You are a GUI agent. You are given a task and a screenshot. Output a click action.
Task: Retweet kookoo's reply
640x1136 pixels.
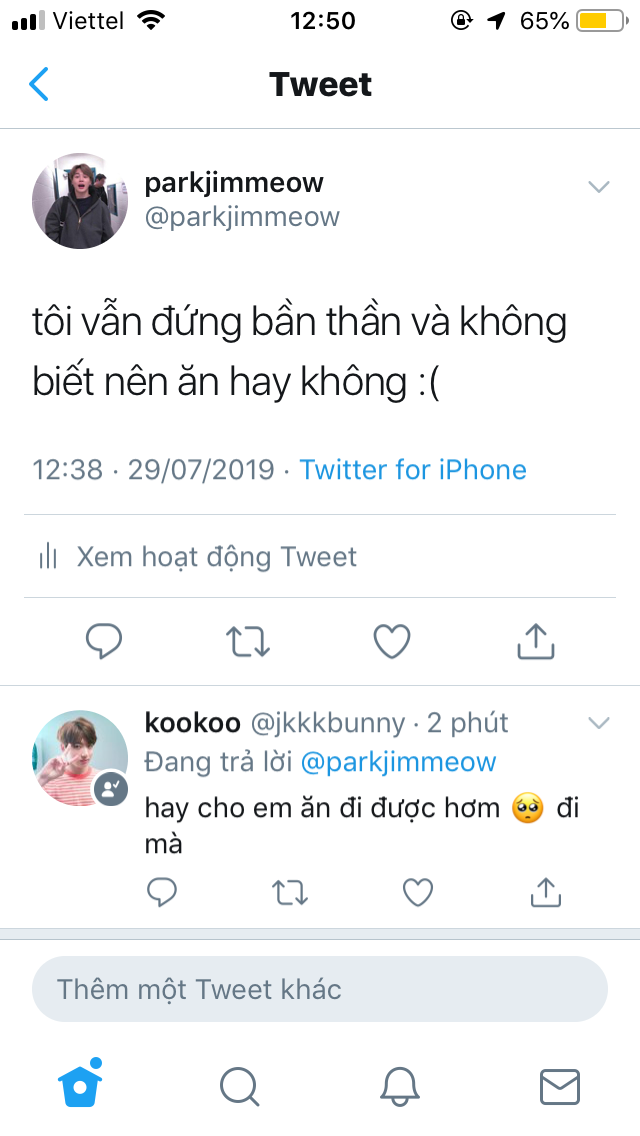point(290,893)
